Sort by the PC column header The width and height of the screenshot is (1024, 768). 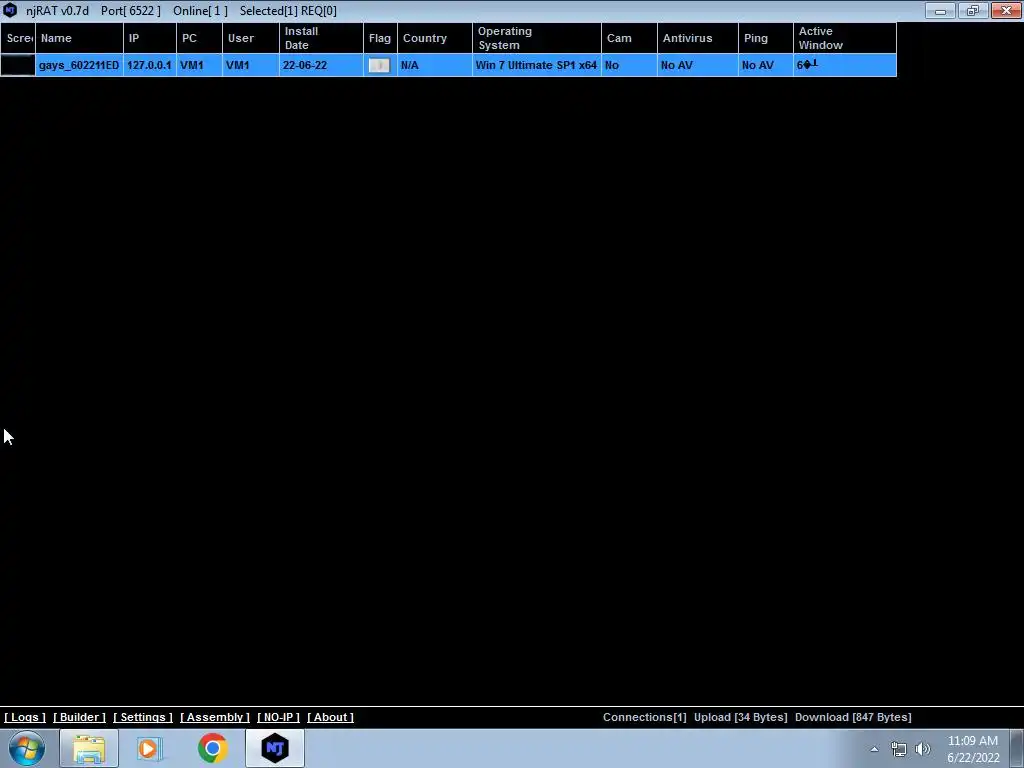click(x=199, y=38)
